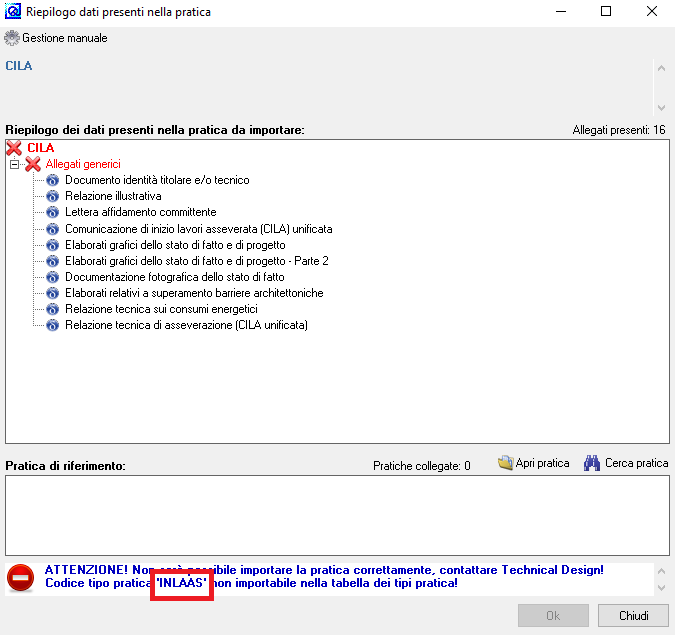Collapse the Allegati generici tree node
This screenshot has width=675, height=635.
14,164
